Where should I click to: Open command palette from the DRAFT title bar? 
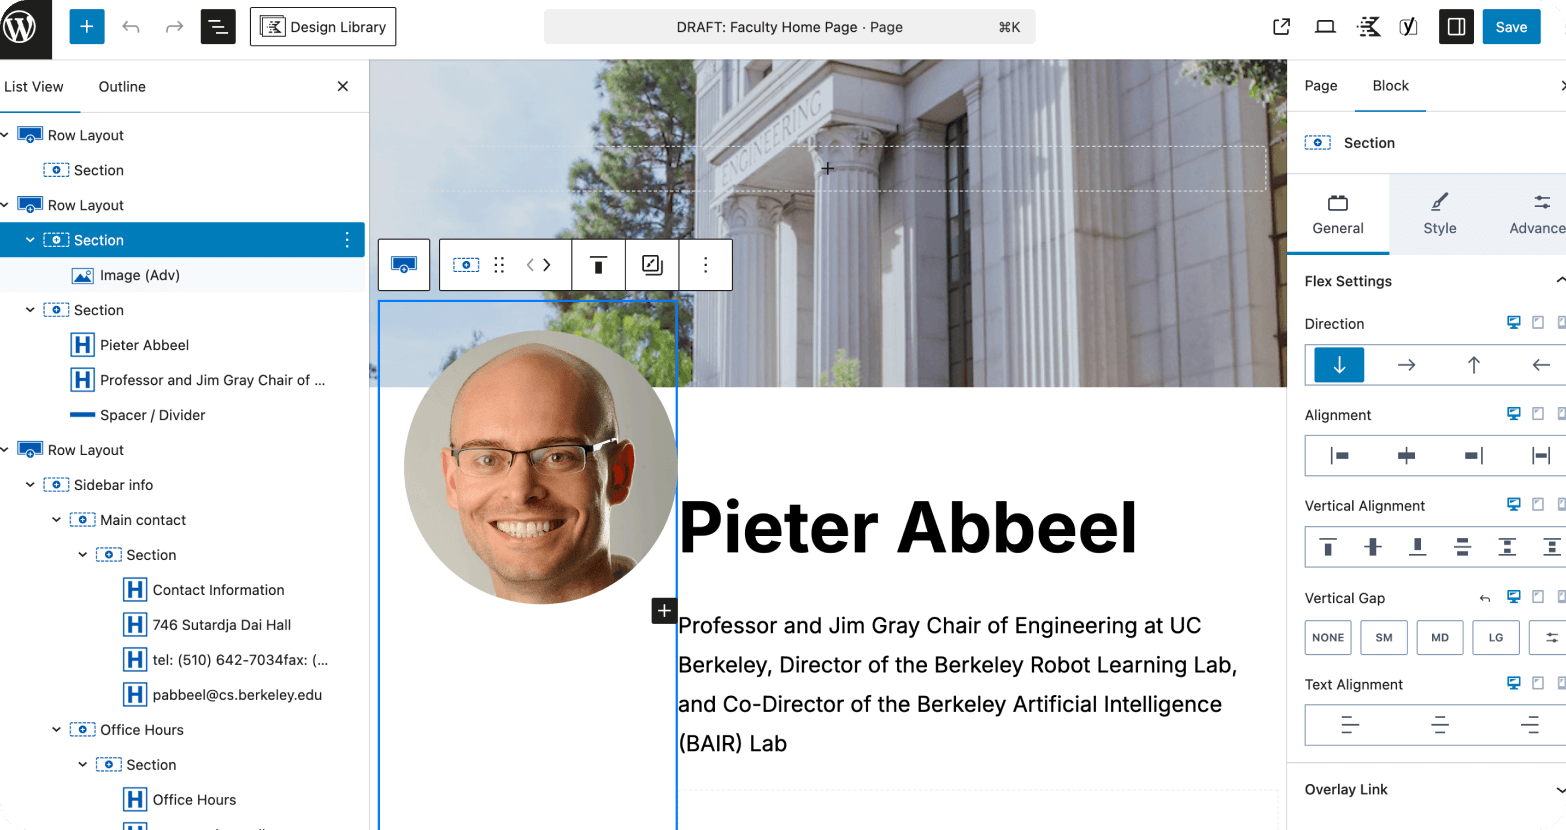(789, 27)
